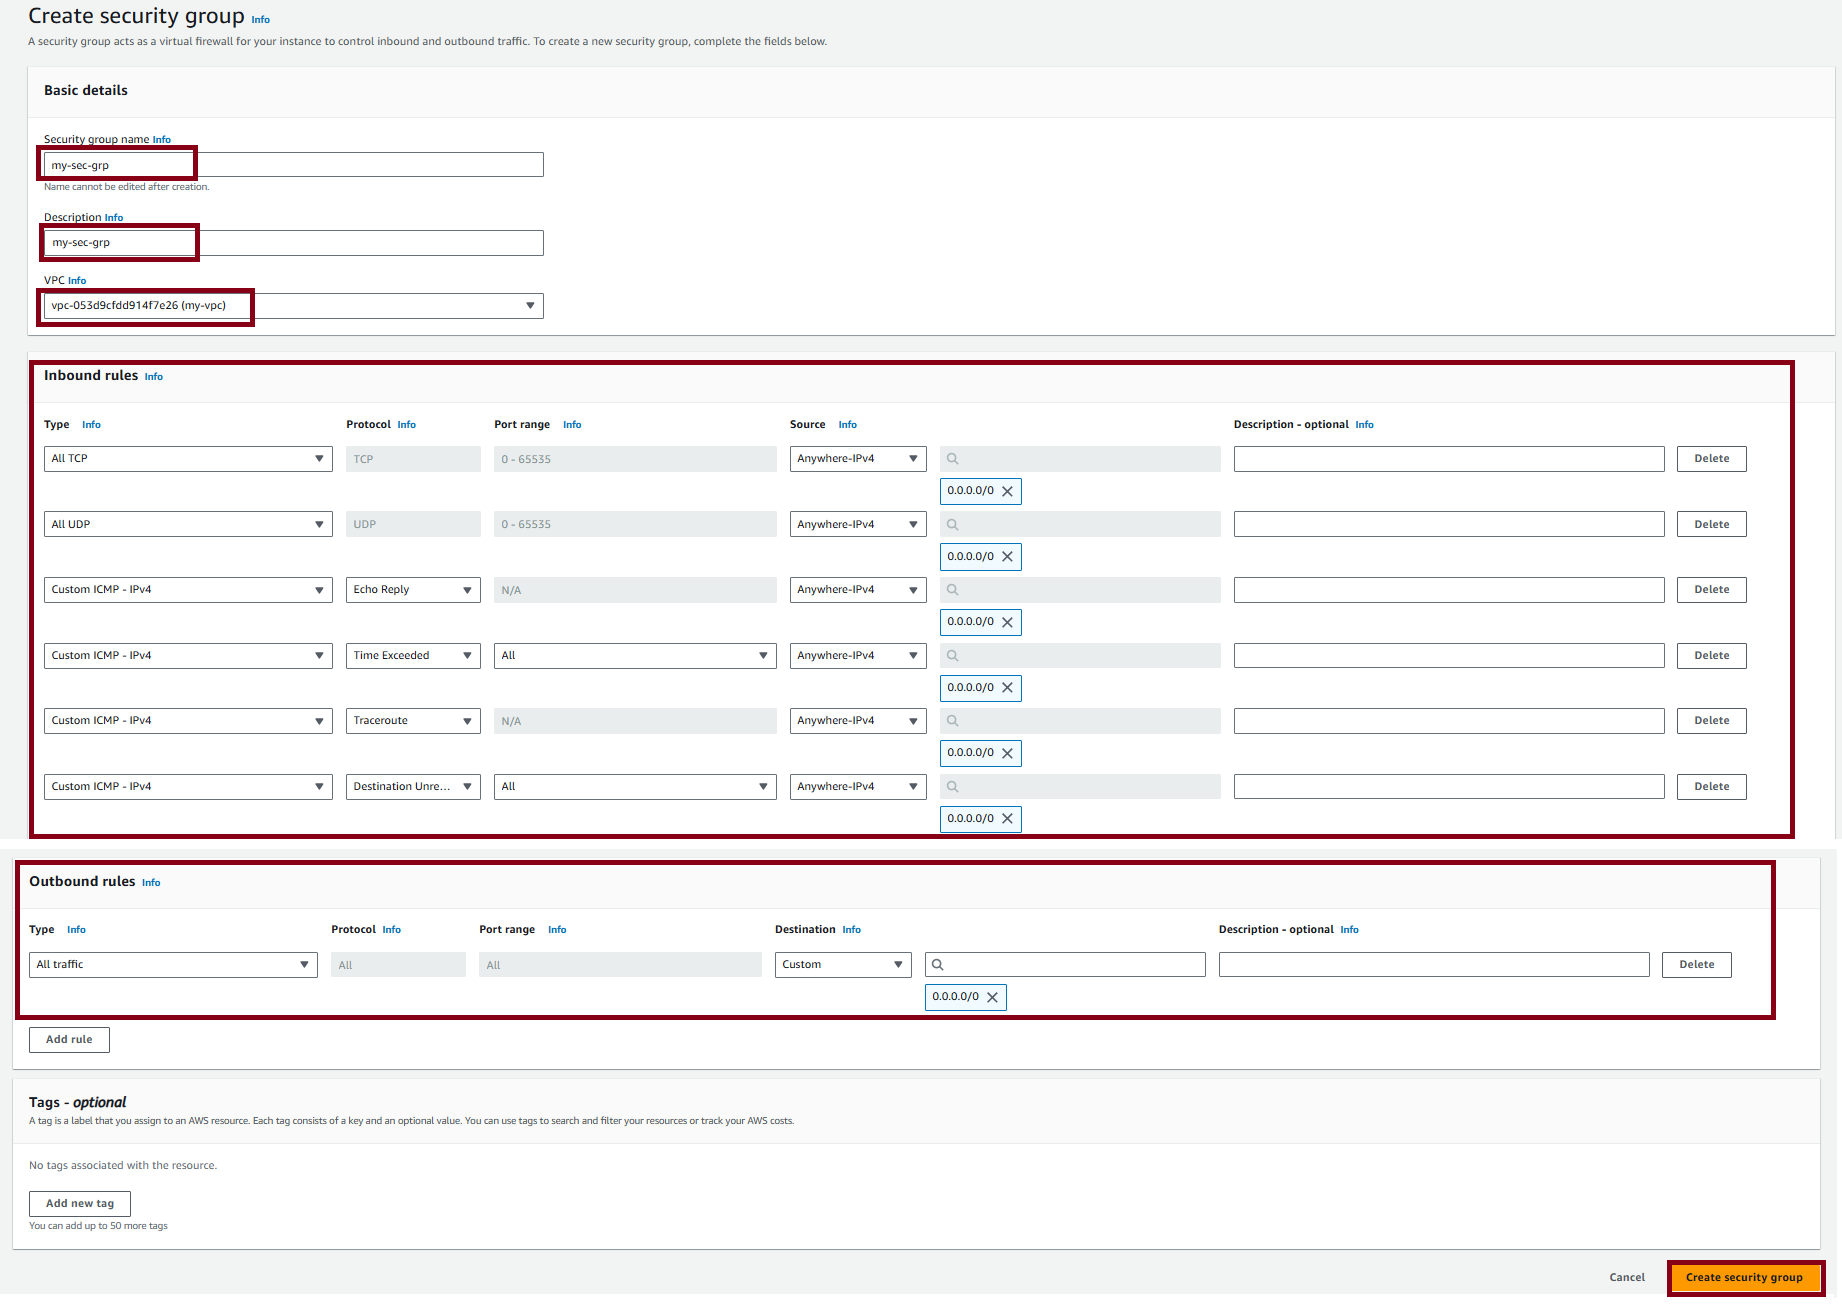The width and height of the screenshot is (1842, 1306).
Task: Cancel the security group creation
Action: (1627, 1278)
